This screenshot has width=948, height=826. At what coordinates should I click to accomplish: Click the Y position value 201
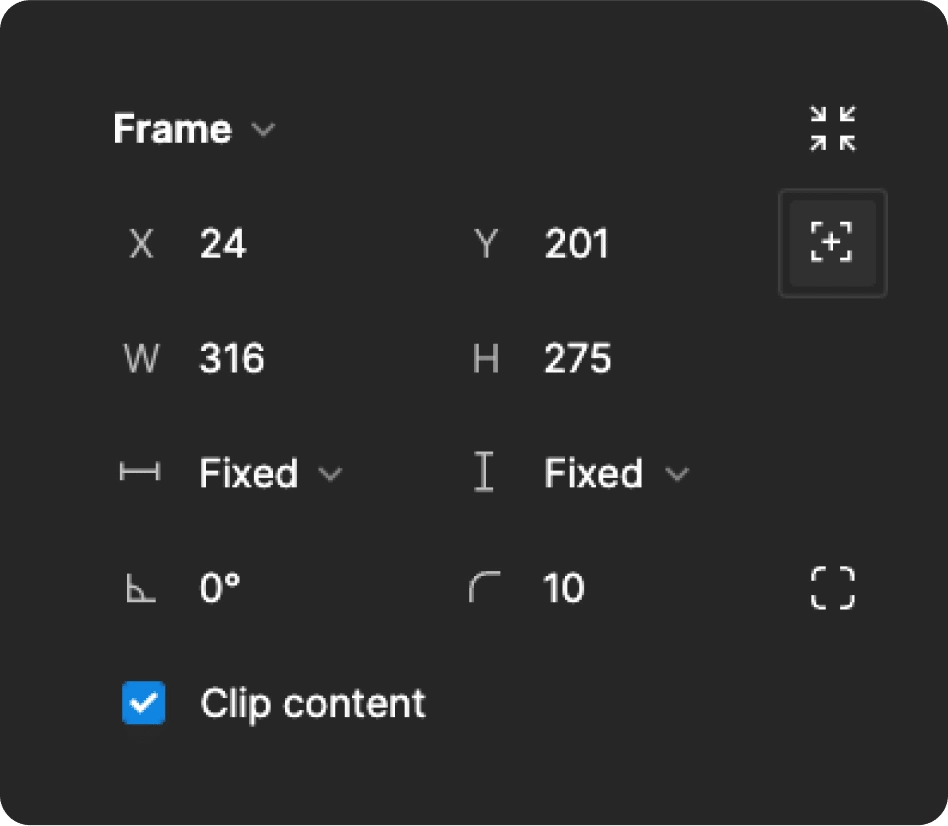(575, 243)
